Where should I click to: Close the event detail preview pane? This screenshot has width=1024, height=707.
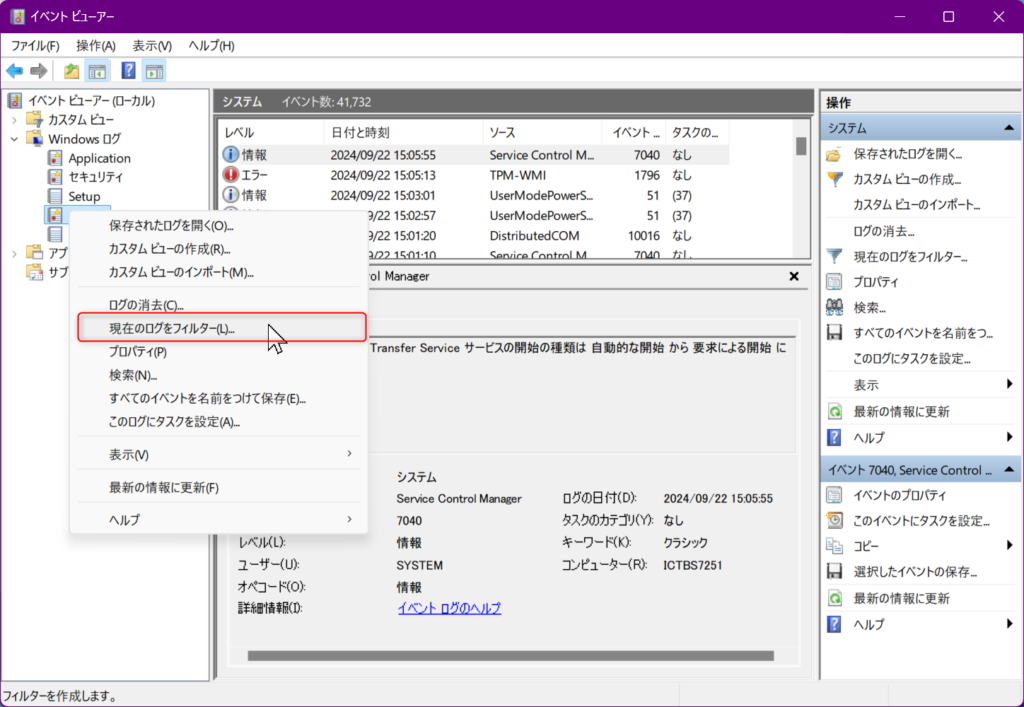(794, 276)
